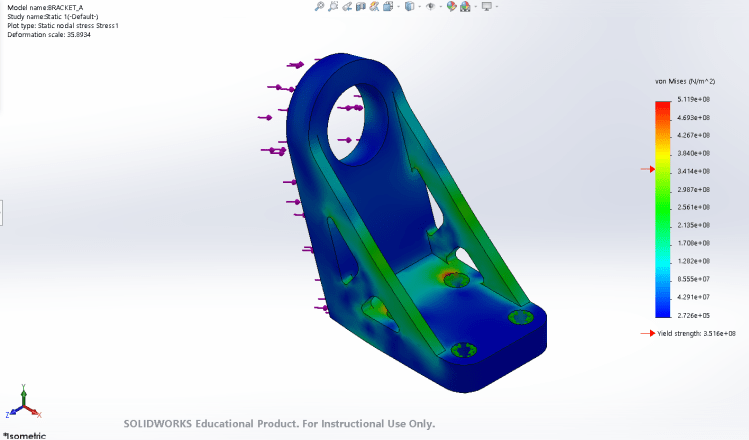
Task: Open the Dynamic Annotation Views icon
Action: coord(374,6)
